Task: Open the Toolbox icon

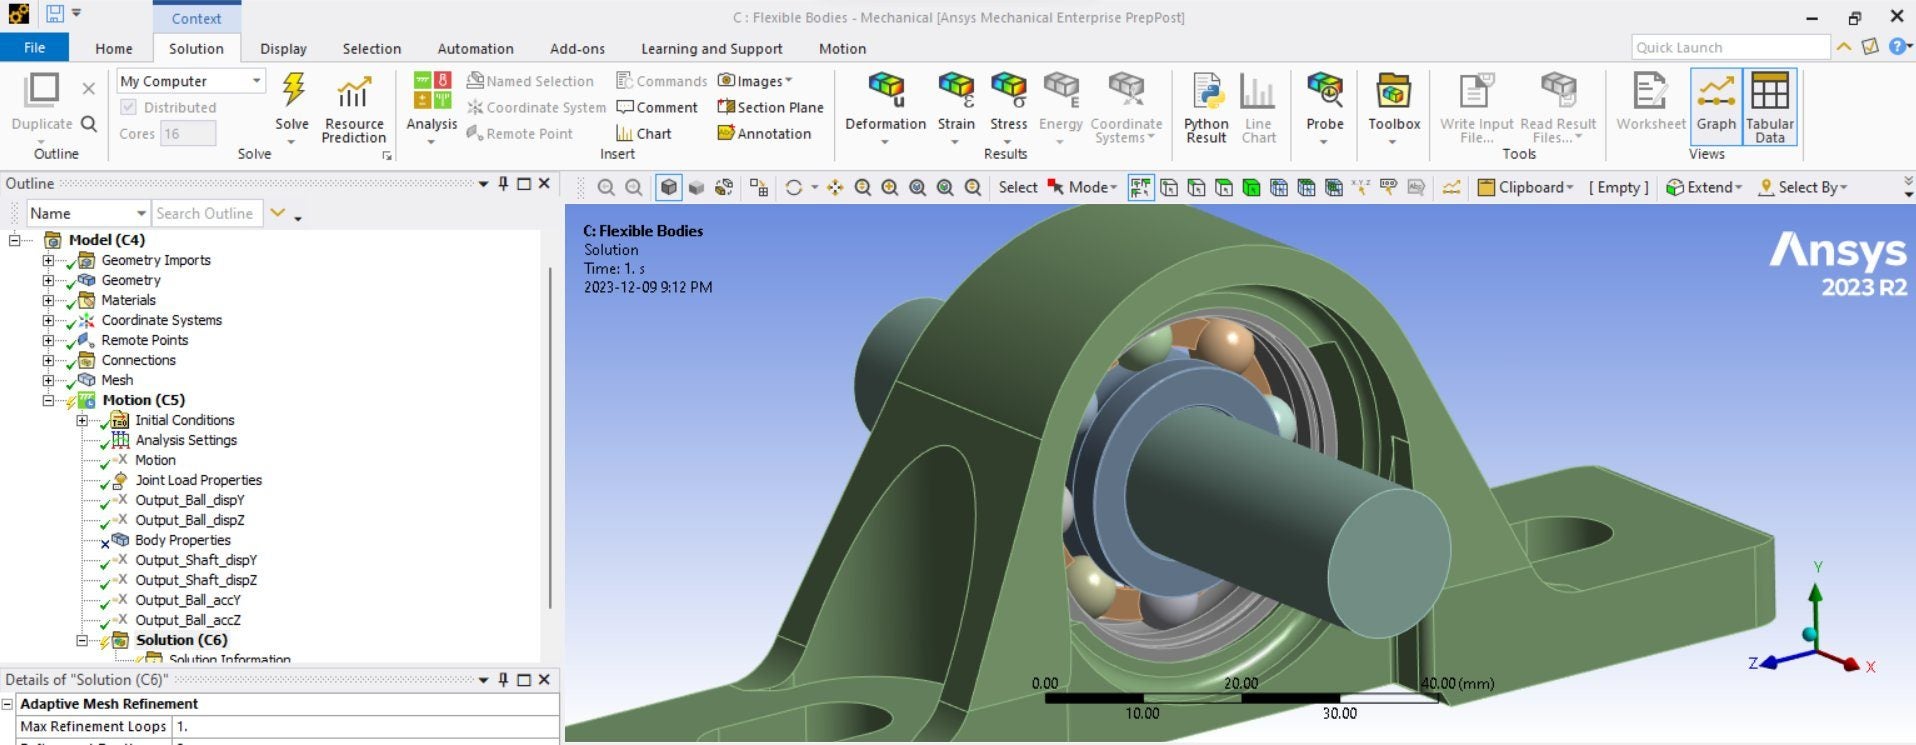Action: tap(1393, 91)
